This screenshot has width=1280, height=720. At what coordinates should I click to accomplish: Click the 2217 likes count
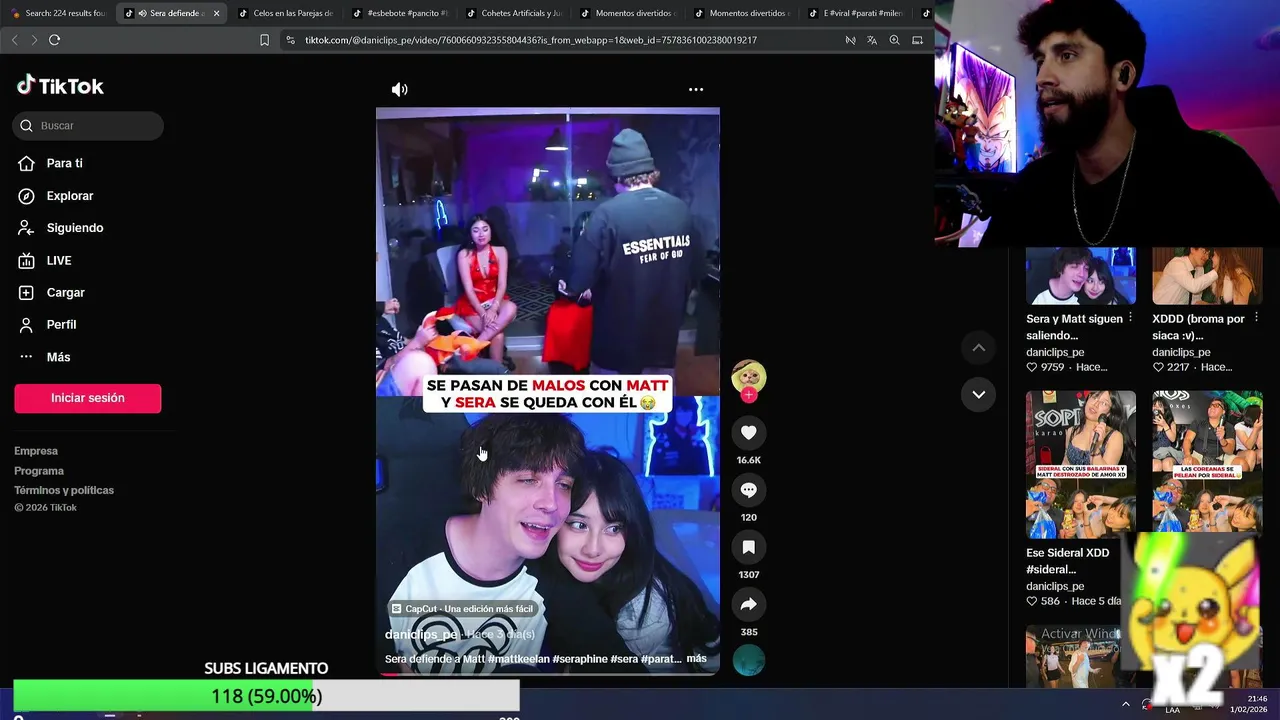[1178, 367]
